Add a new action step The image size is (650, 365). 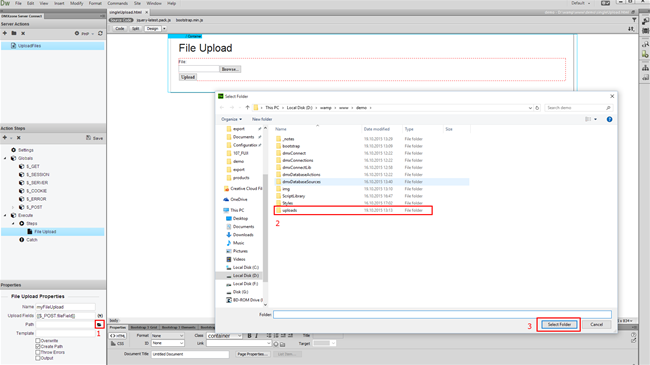point(5,138)
